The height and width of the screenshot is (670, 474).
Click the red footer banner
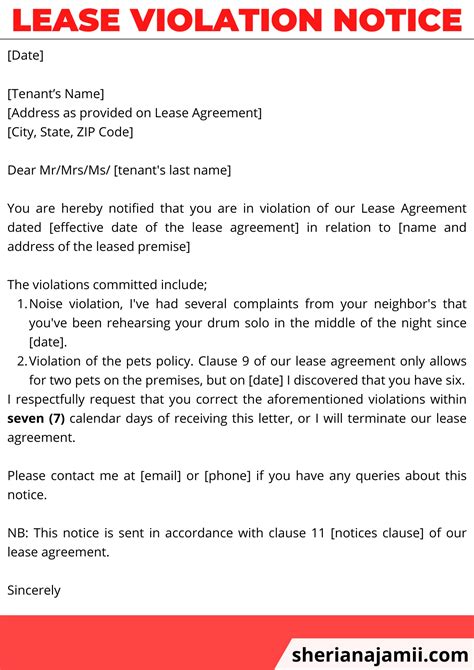[237, 643]
